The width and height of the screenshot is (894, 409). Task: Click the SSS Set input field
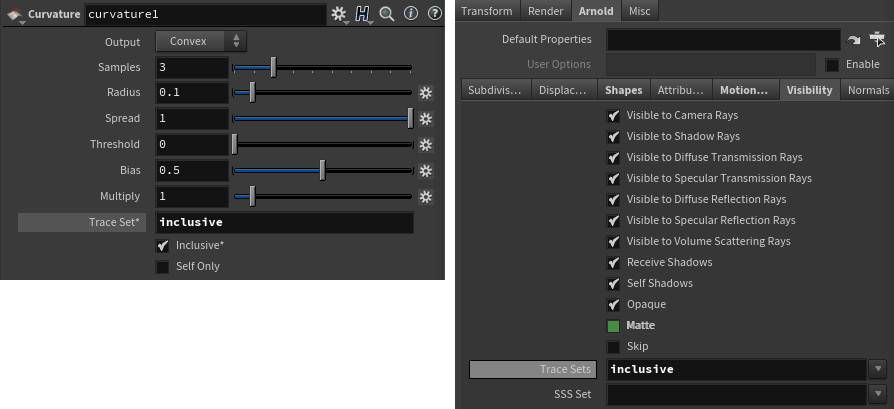pos(737,395)
